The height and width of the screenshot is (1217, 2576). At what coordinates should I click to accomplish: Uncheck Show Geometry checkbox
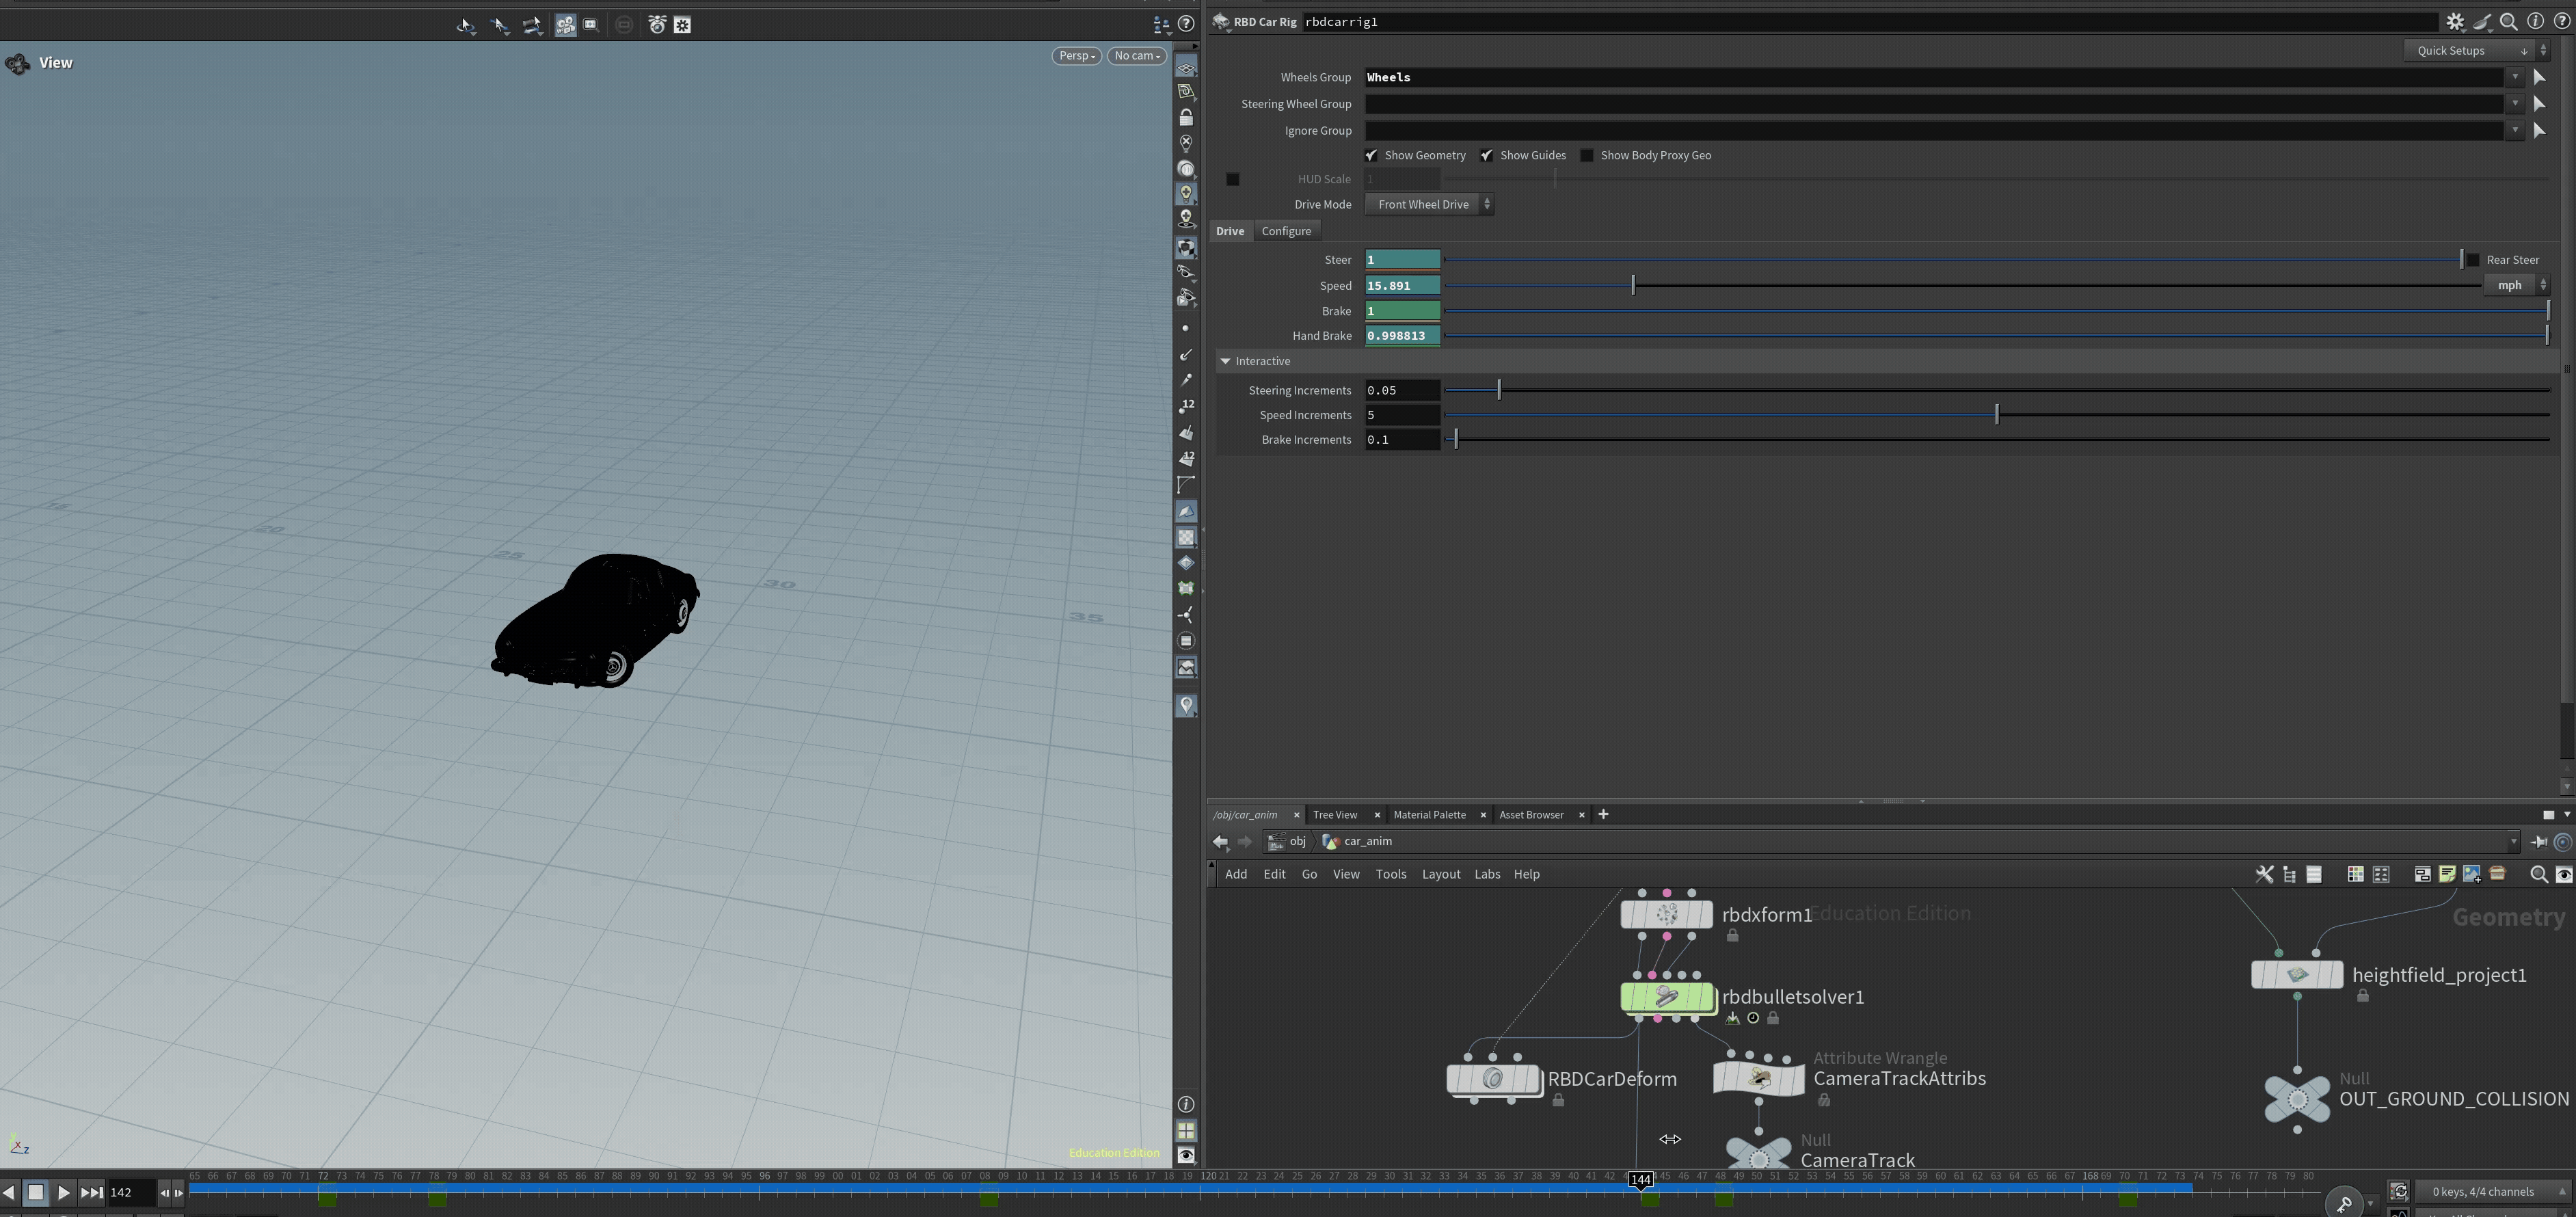[1371, 156]
